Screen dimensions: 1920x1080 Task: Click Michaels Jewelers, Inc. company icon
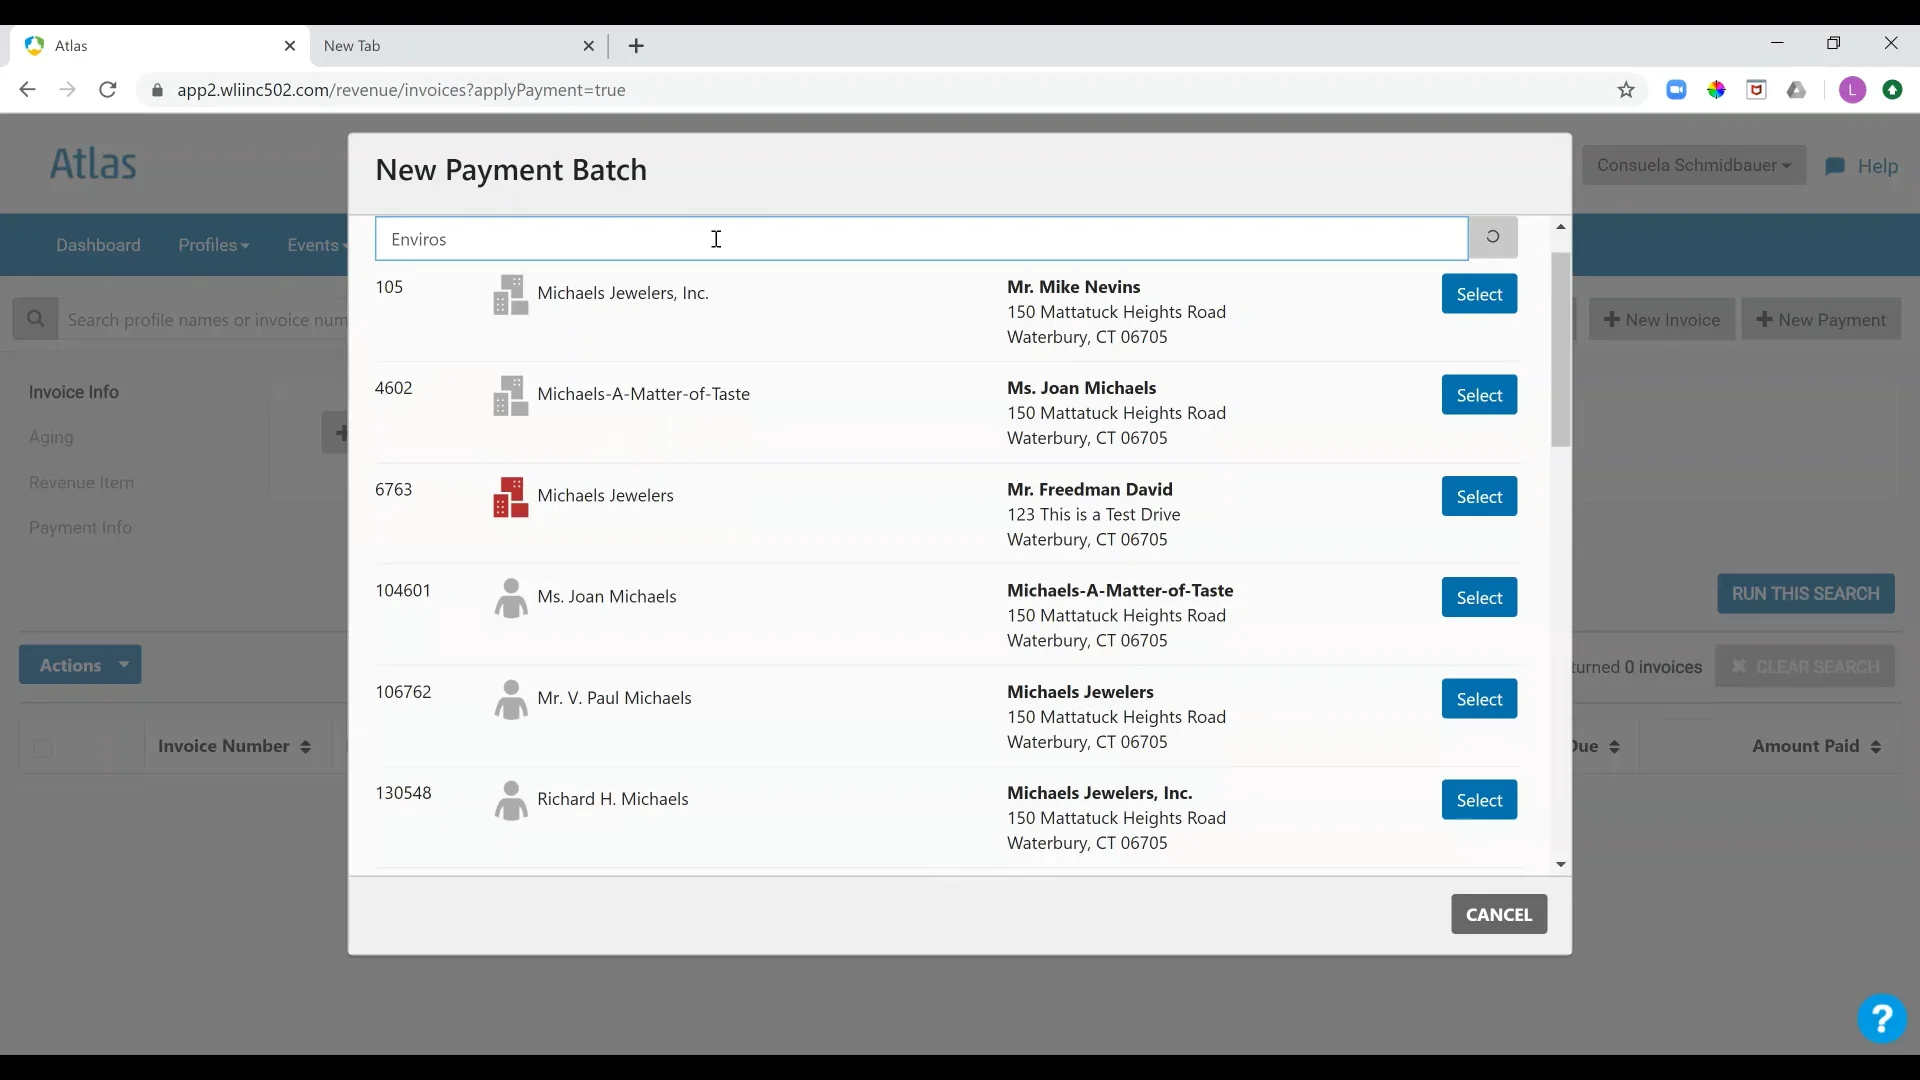point(510,295)
